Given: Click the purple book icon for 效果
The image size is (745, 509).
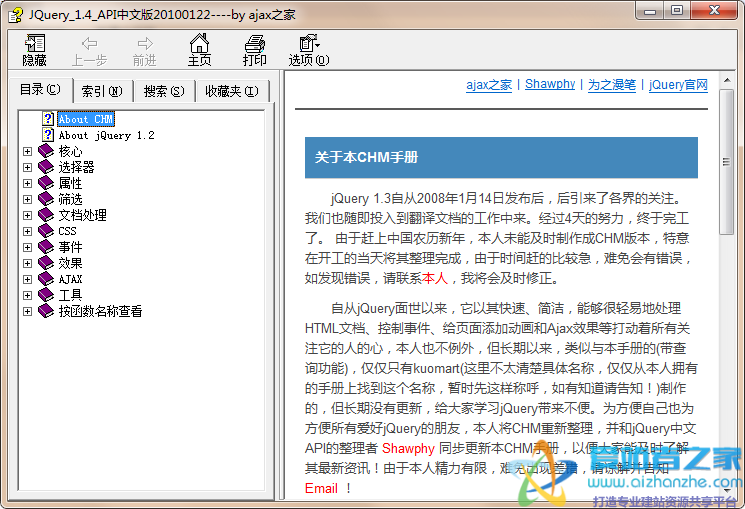Looking at the screenshot, I should (46, 263).
